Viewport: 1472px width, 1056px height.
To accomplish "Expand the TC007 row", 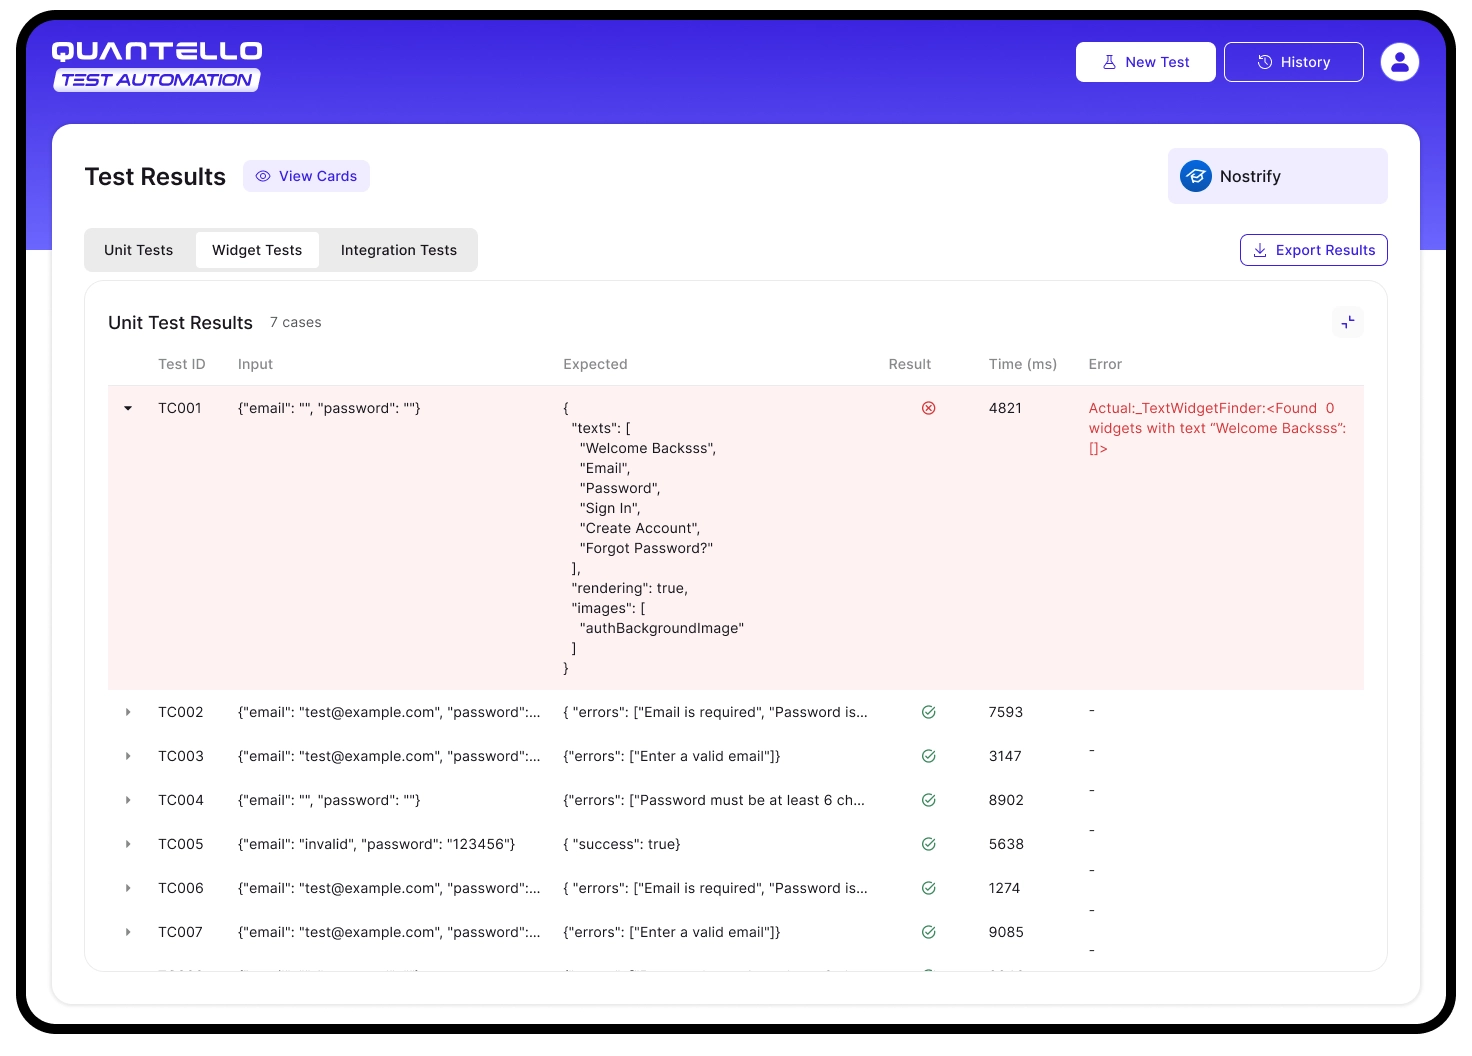I will click(x=128, y=932).
